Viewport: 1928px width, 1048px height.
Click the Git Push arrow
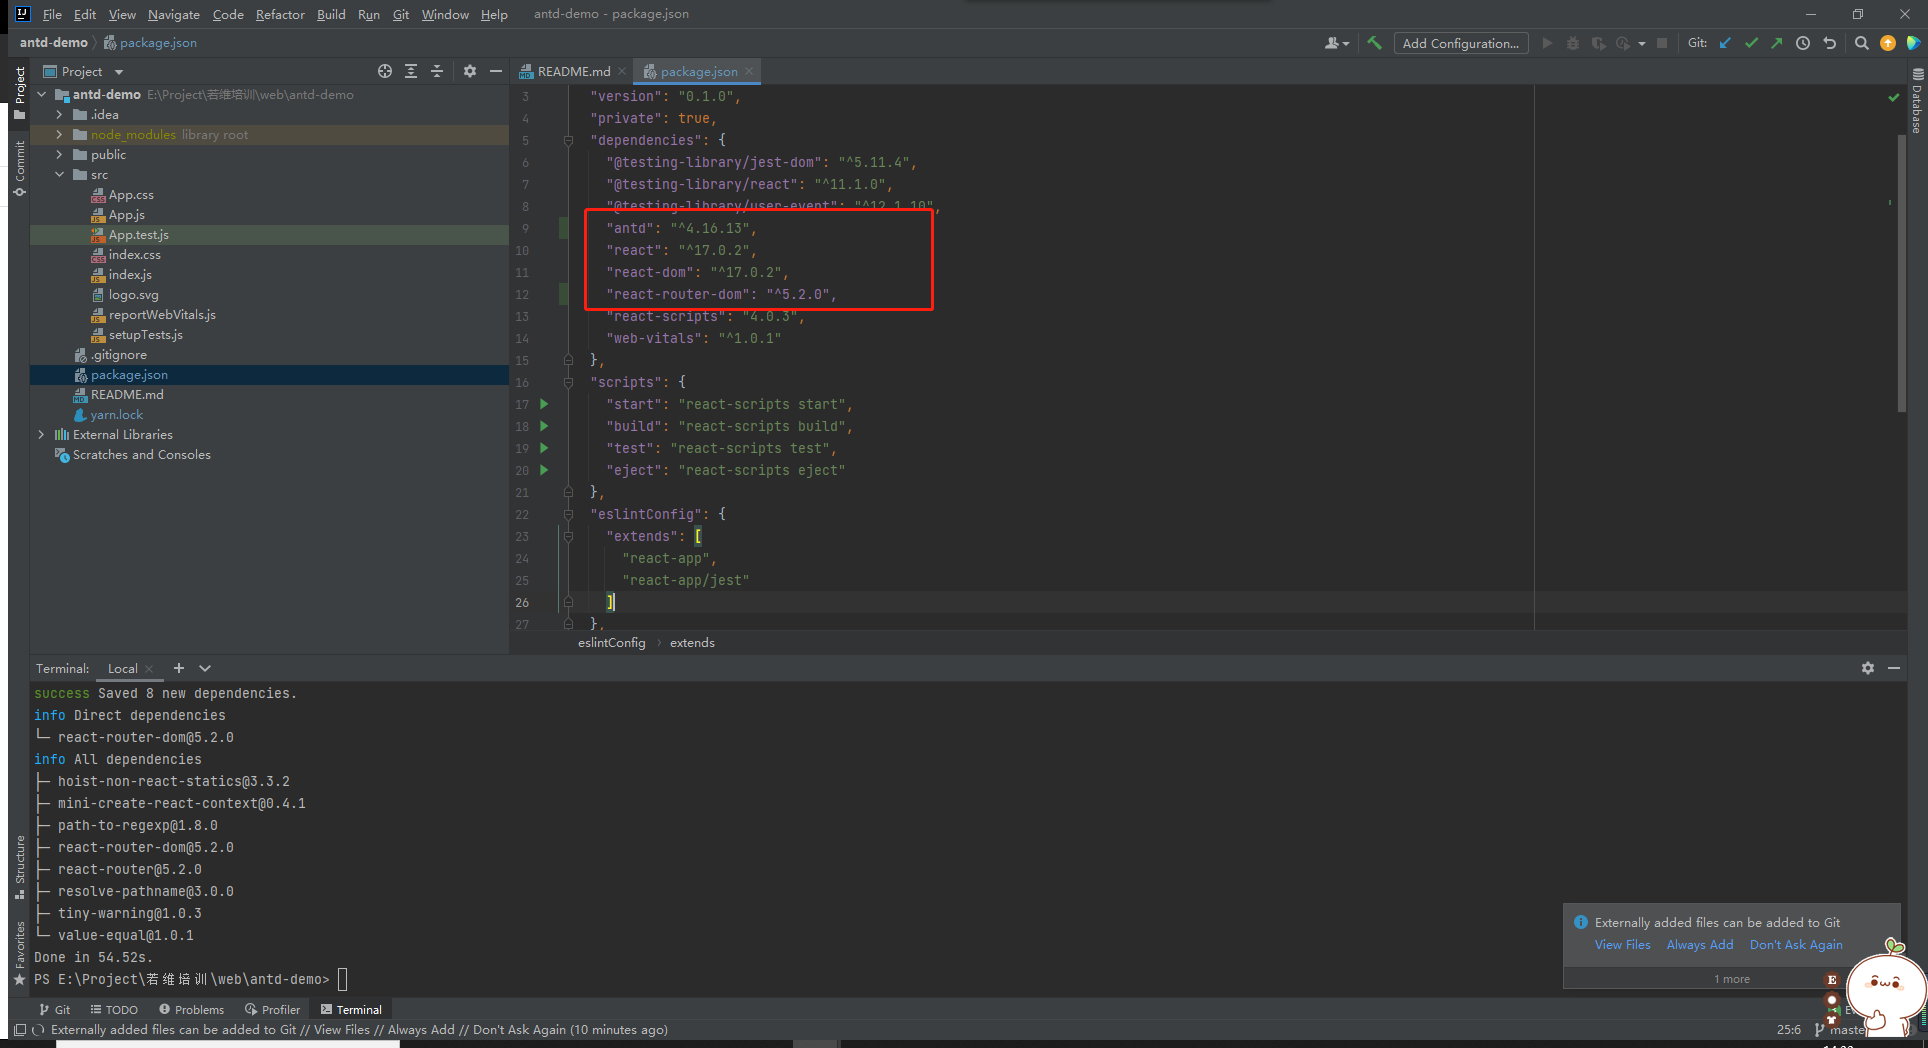(1776, 43)
